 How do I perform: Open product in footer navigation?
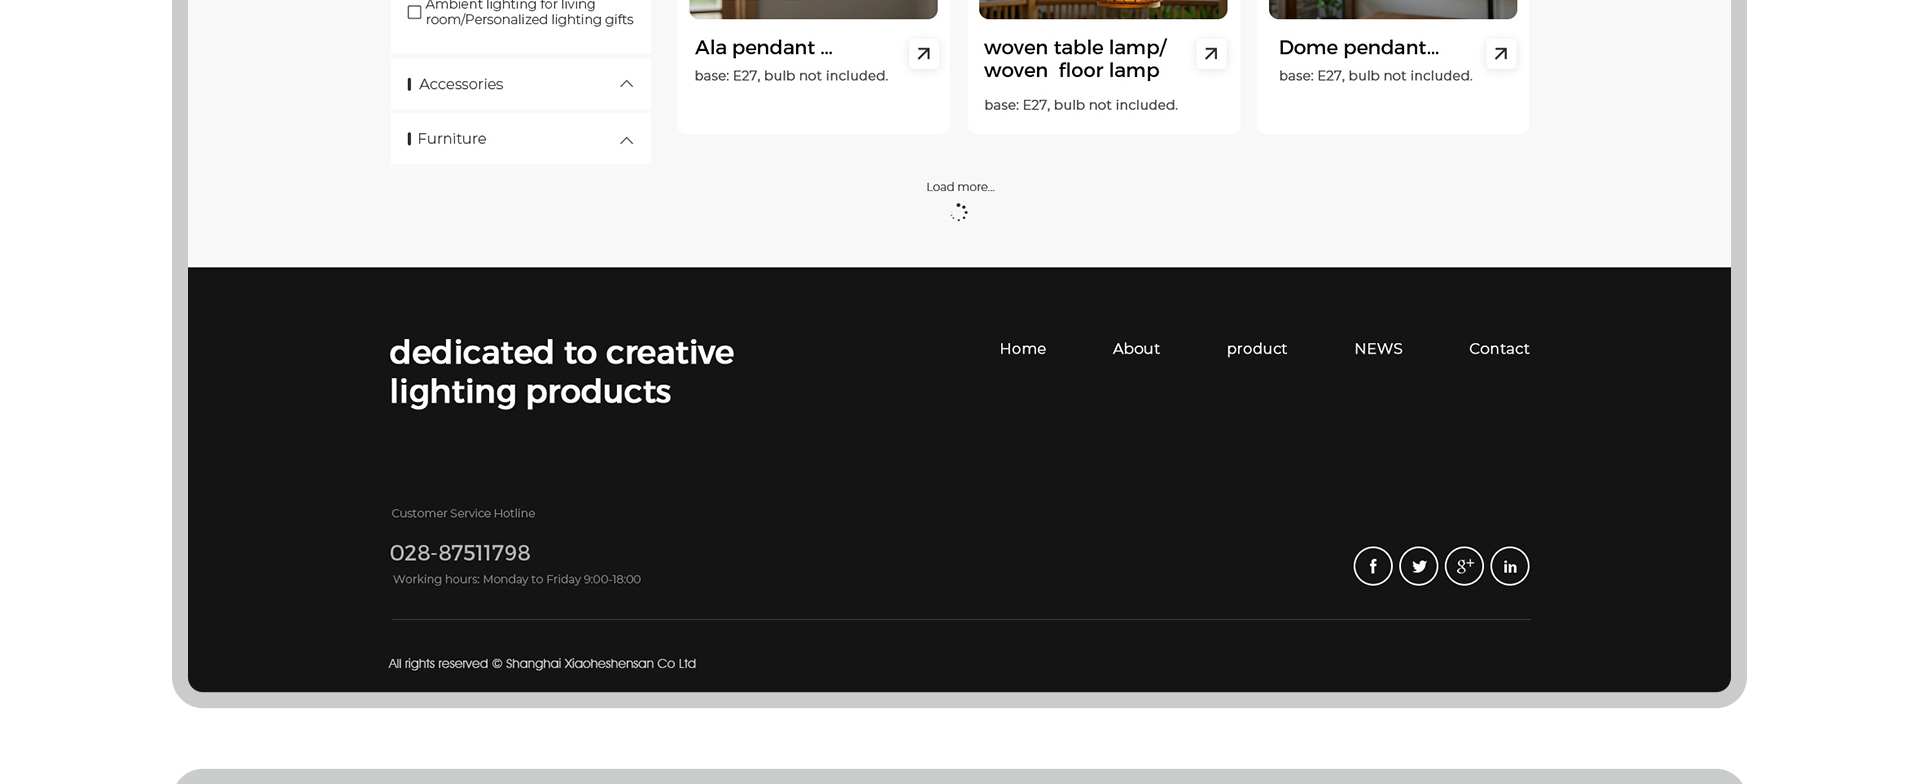[1257, 349]
